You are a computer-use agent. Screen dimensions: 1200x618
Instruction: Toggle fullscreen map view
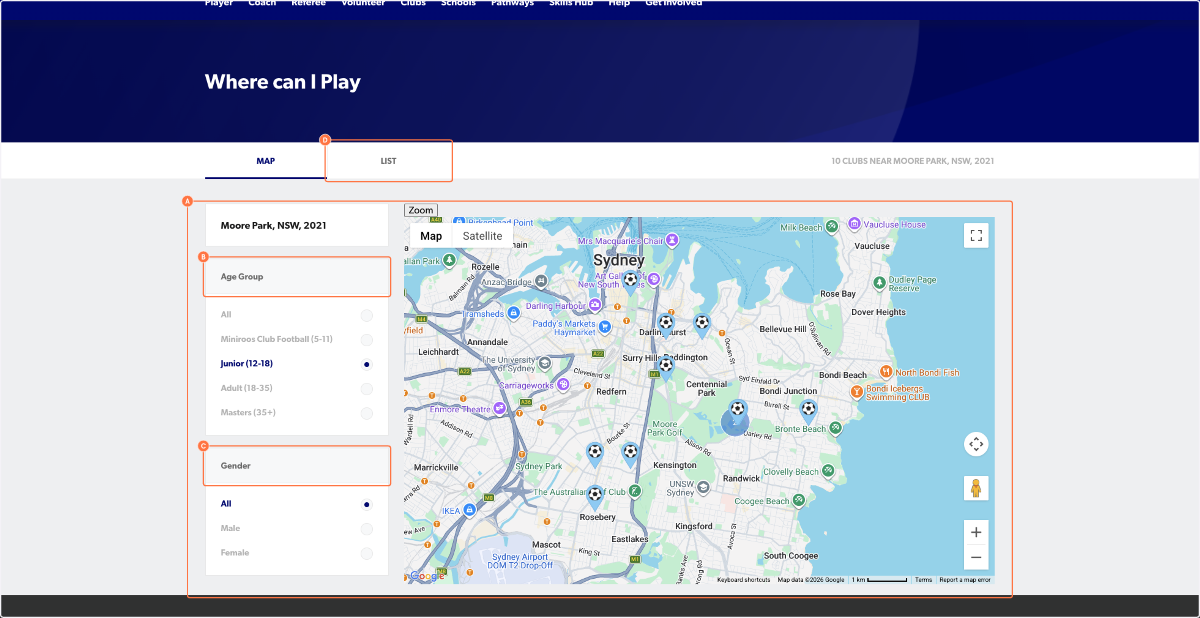click(977, 236)
